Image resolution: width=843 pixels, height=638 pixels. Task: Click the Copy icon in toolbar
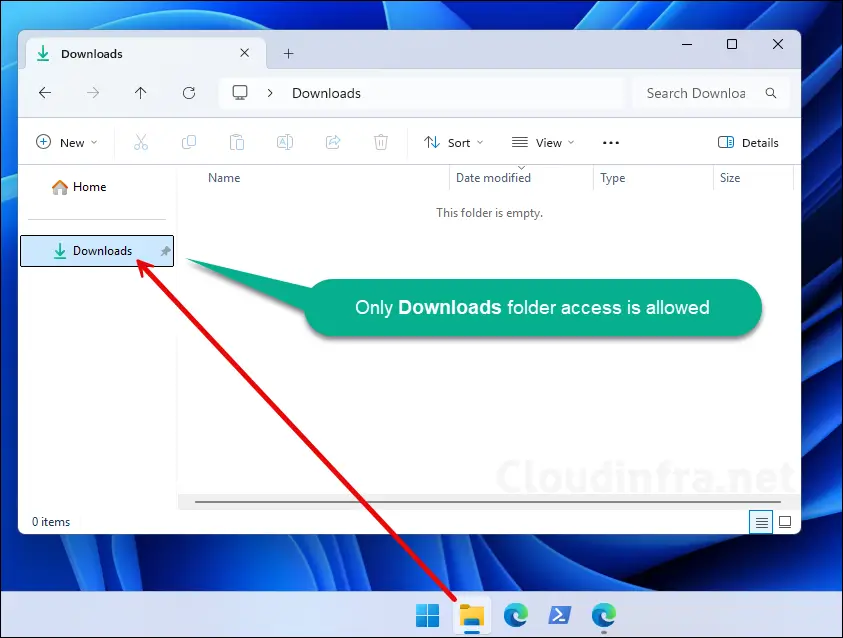point(189,143)
